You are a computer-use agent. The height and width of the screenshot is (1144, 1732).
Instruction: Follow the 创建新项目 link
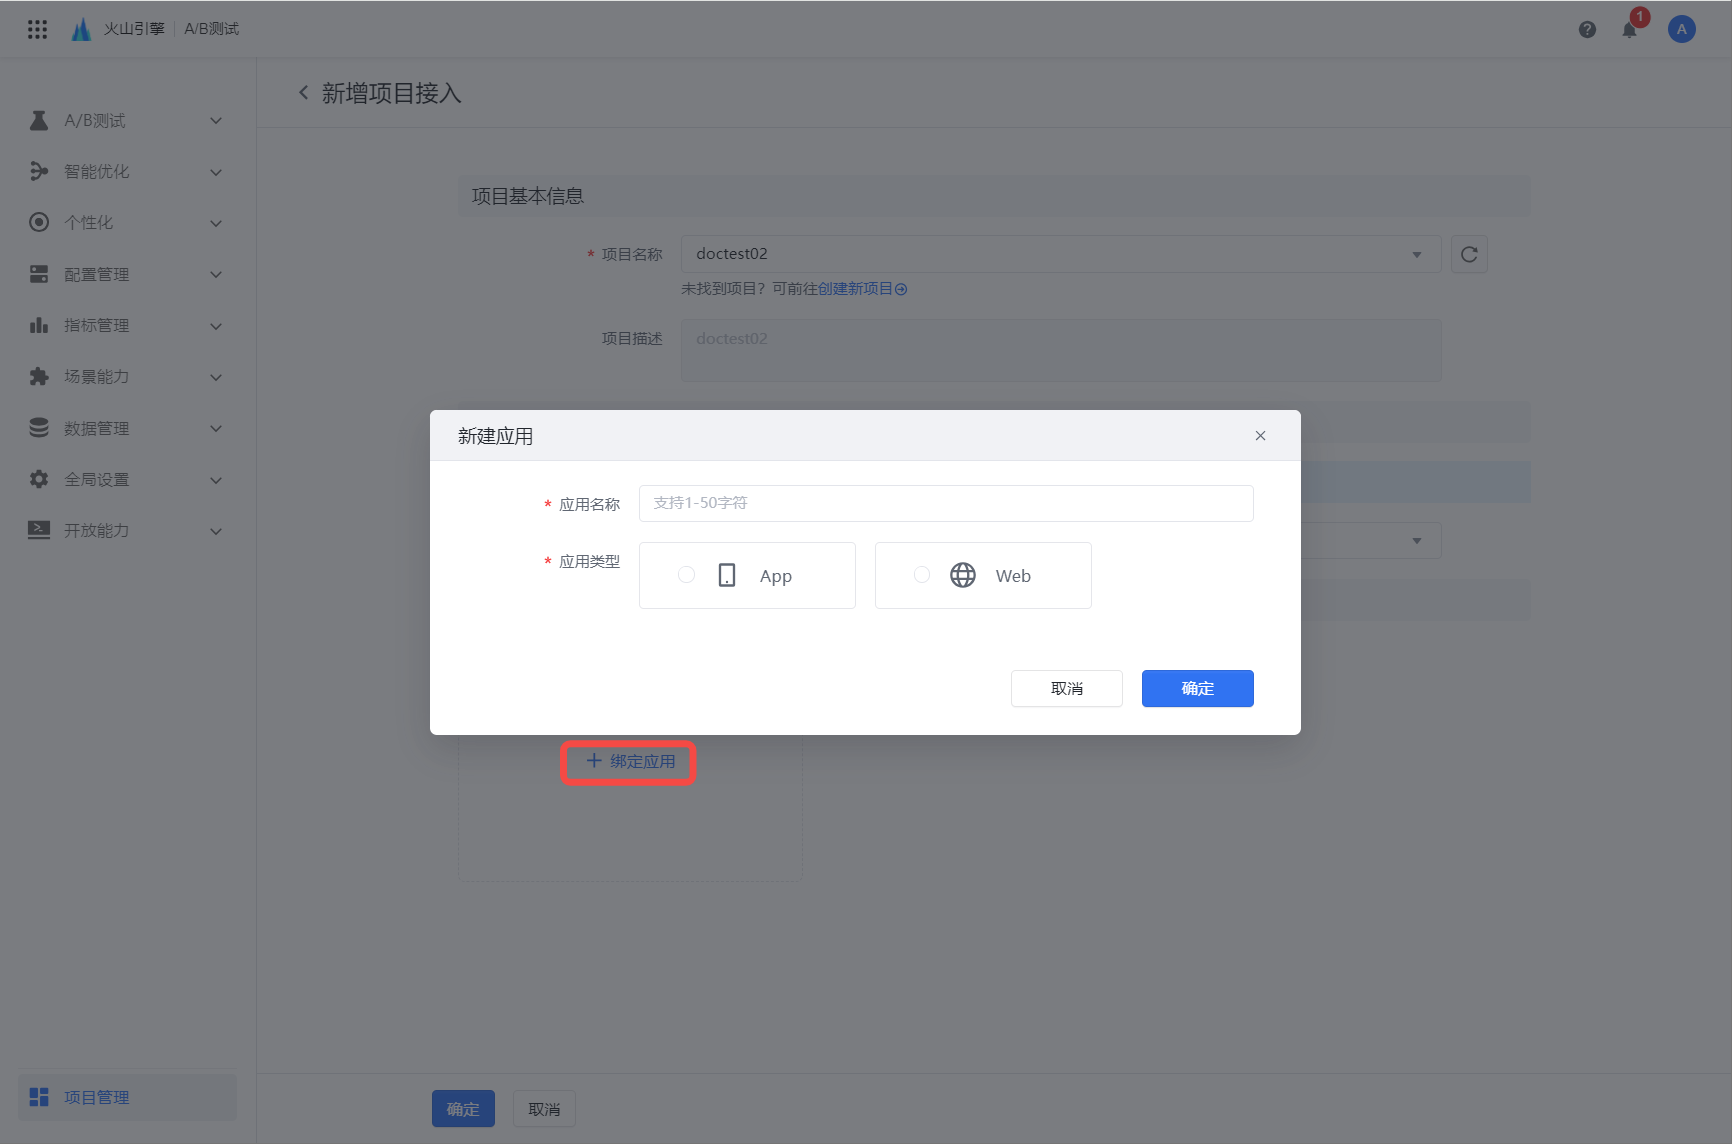[x=862, y=288]
